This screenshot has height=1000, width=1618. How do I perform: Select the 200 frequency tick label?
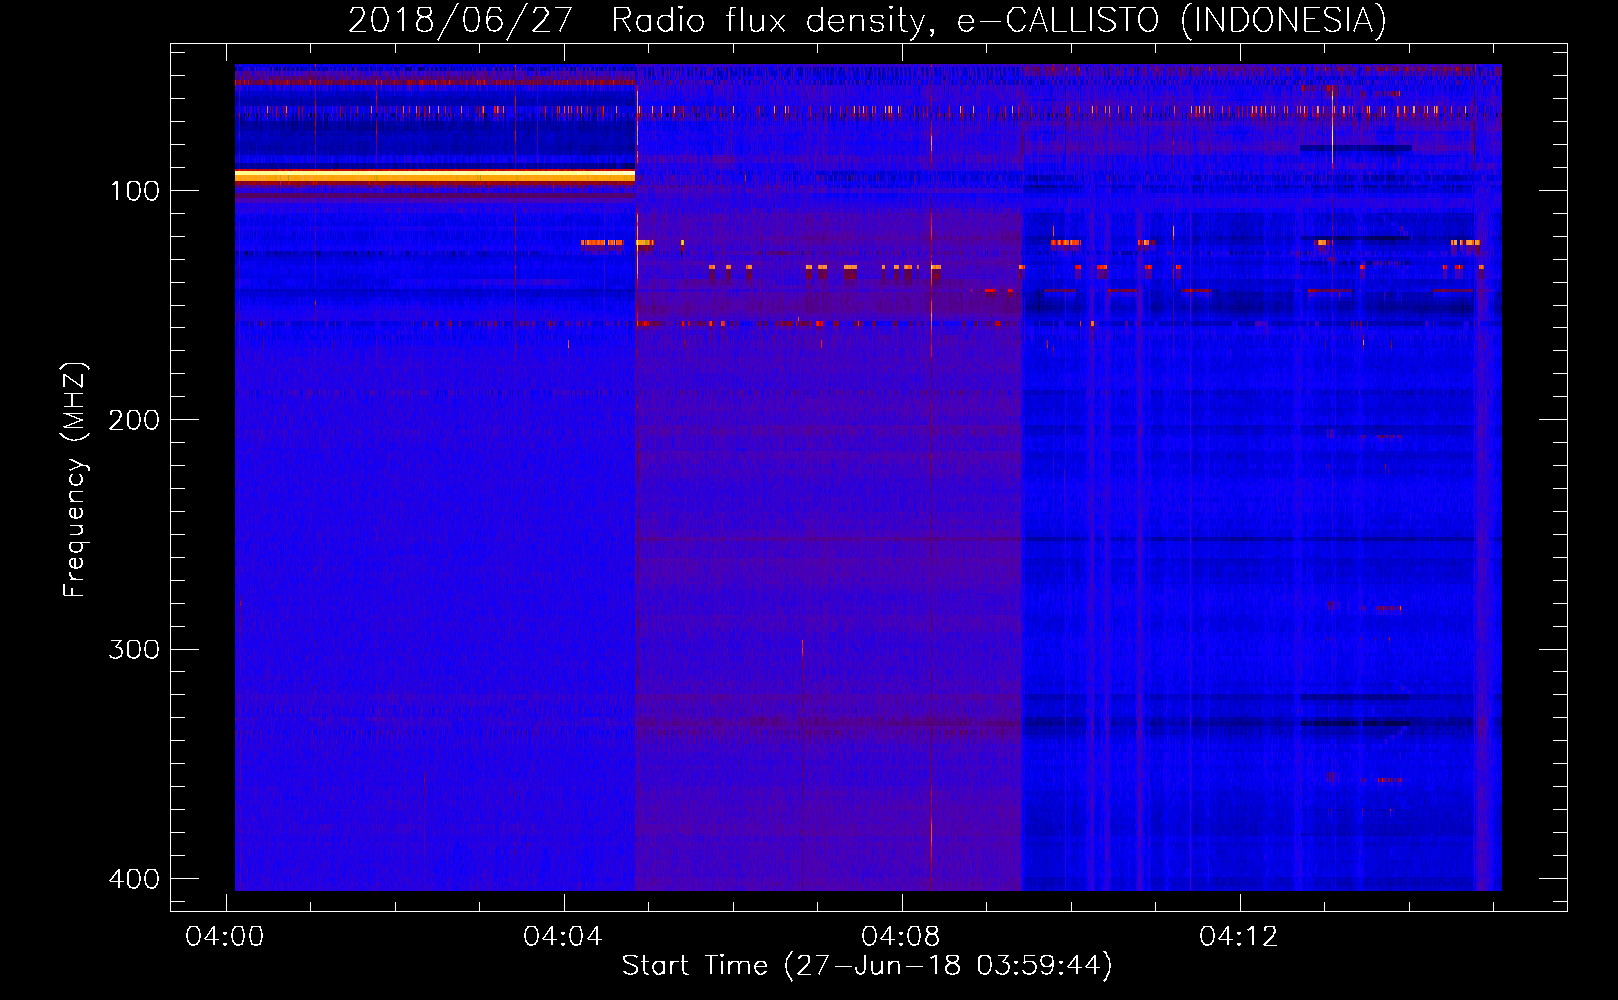coord(134,420)
